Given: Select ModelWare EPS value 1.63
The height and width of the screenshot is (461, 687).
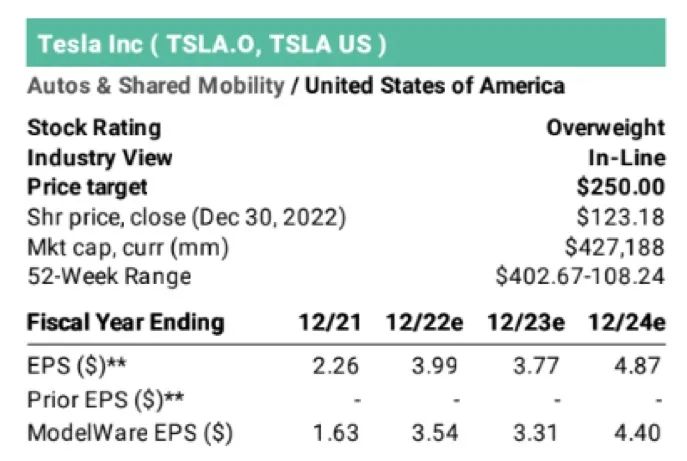Looking at the screenshot, I should 336,433.
